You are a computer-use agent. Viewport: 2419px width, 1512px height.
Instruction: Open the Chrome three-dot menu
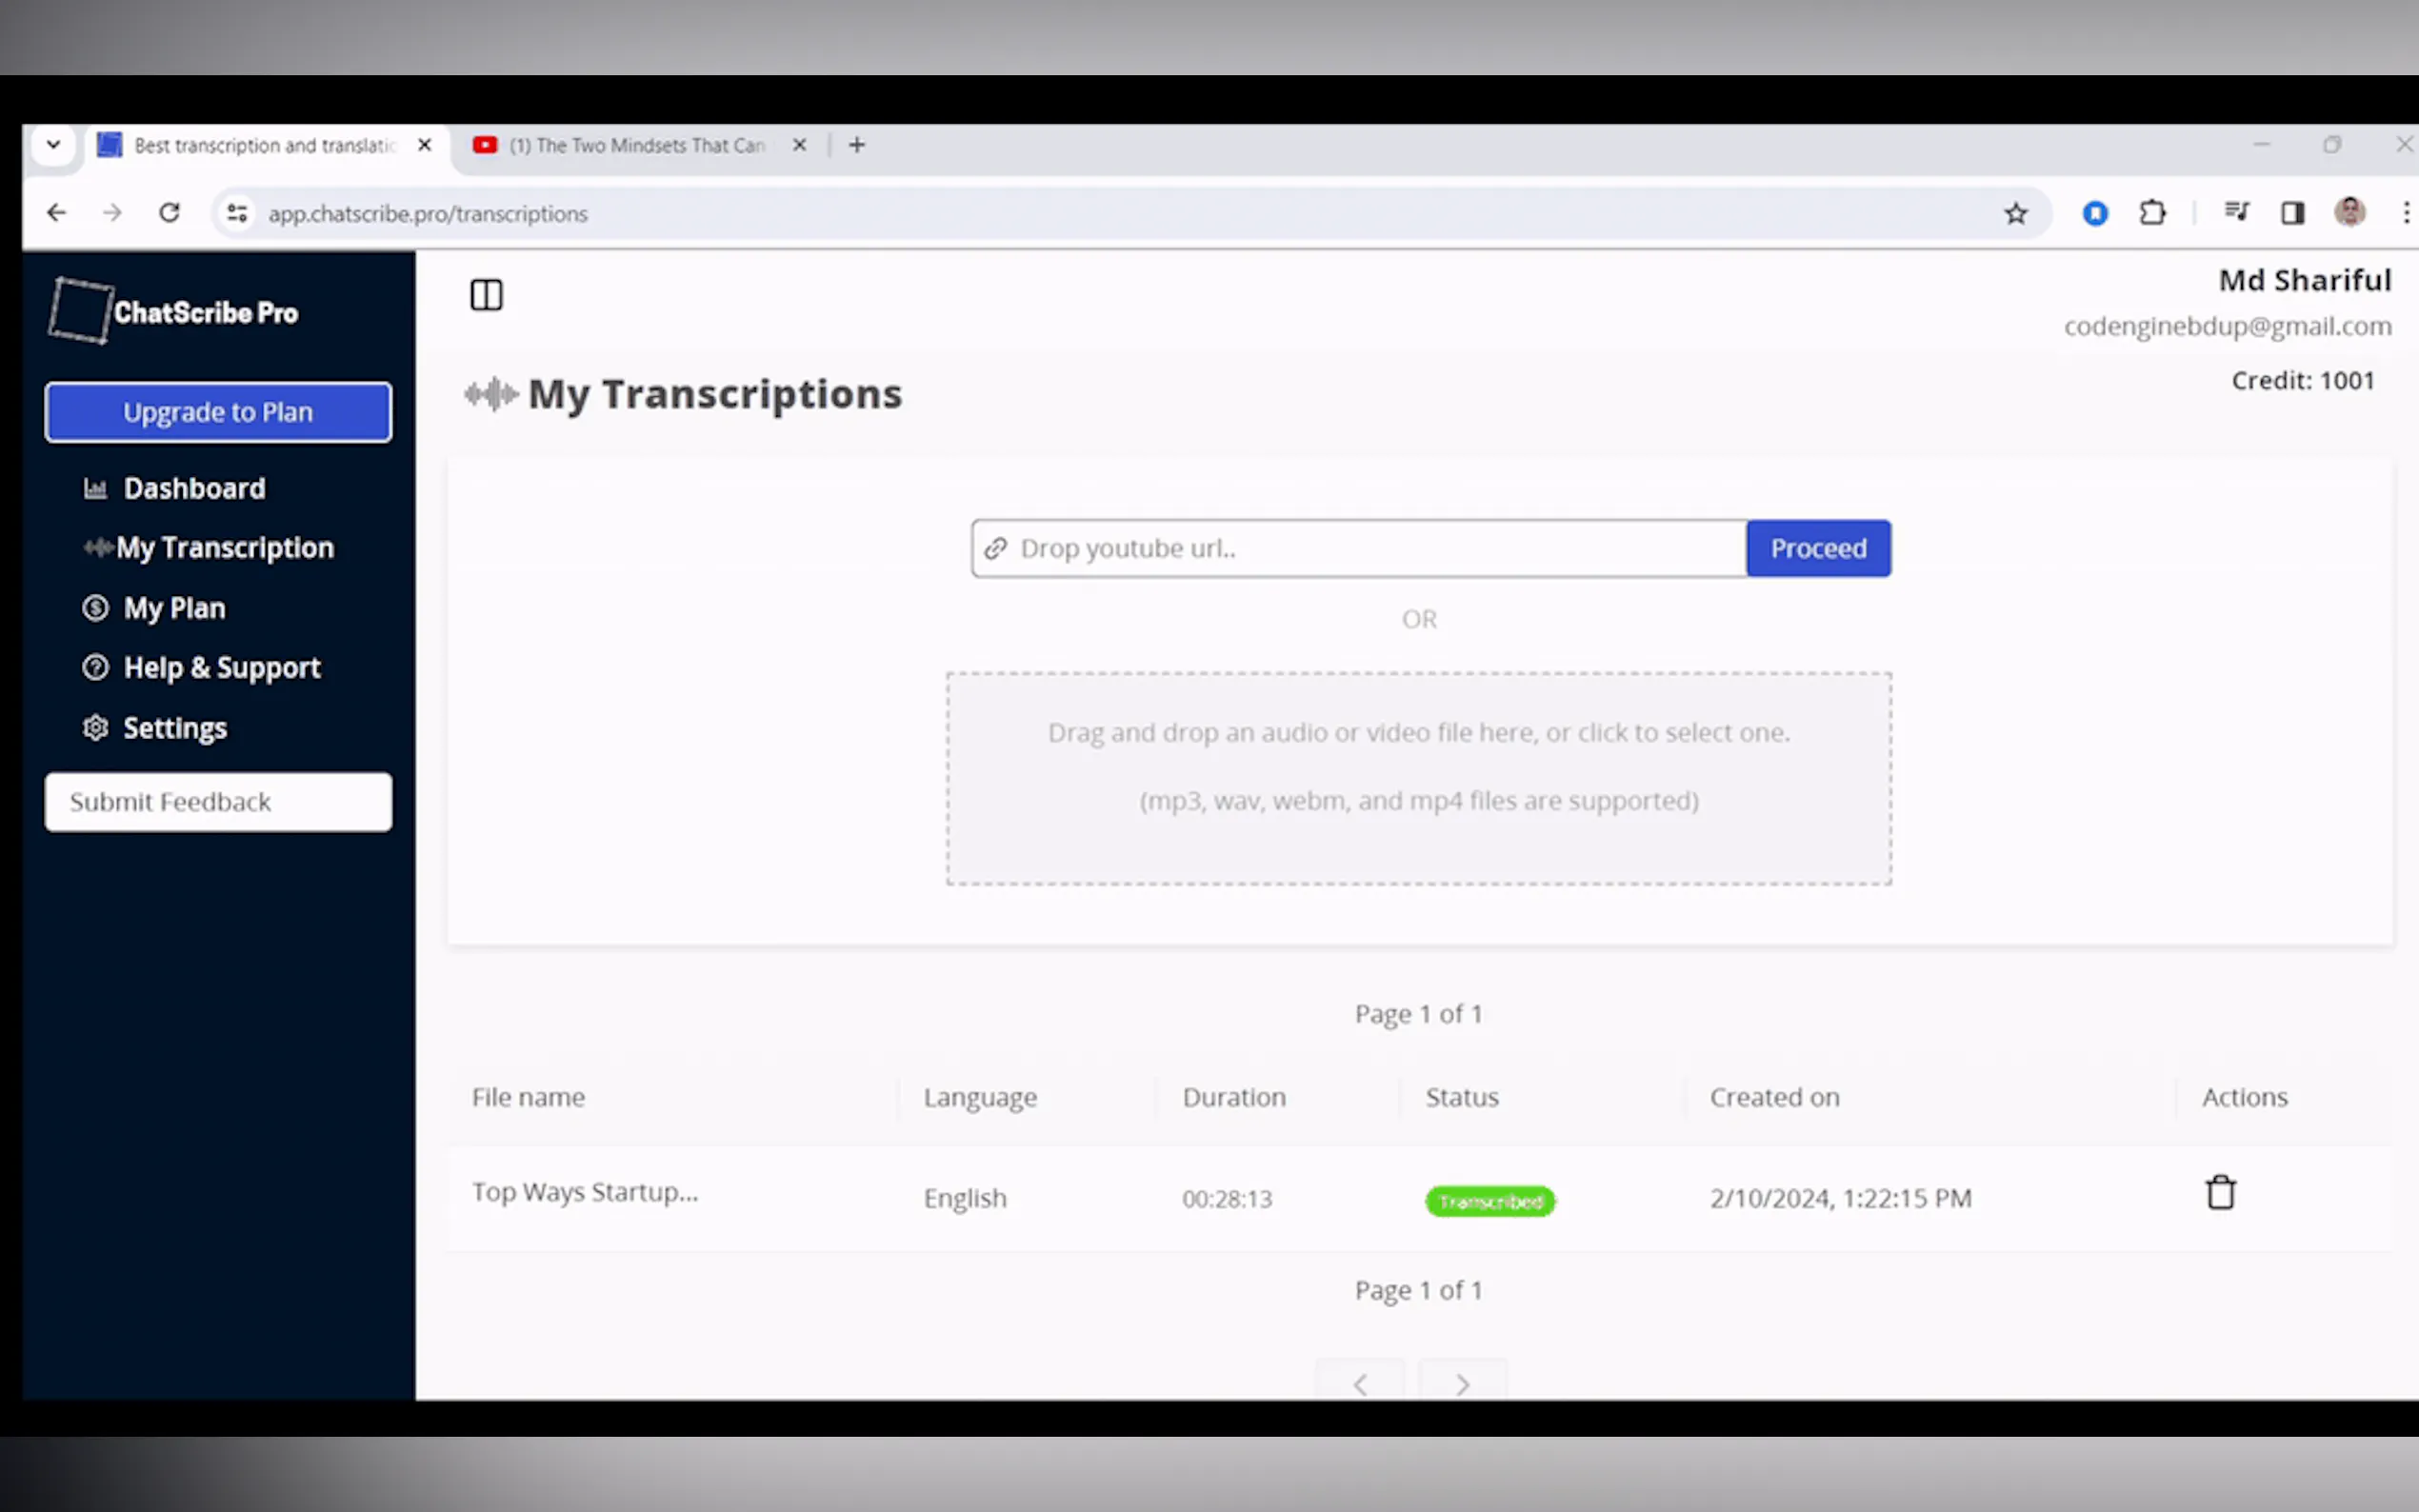tap(2405, 213)
